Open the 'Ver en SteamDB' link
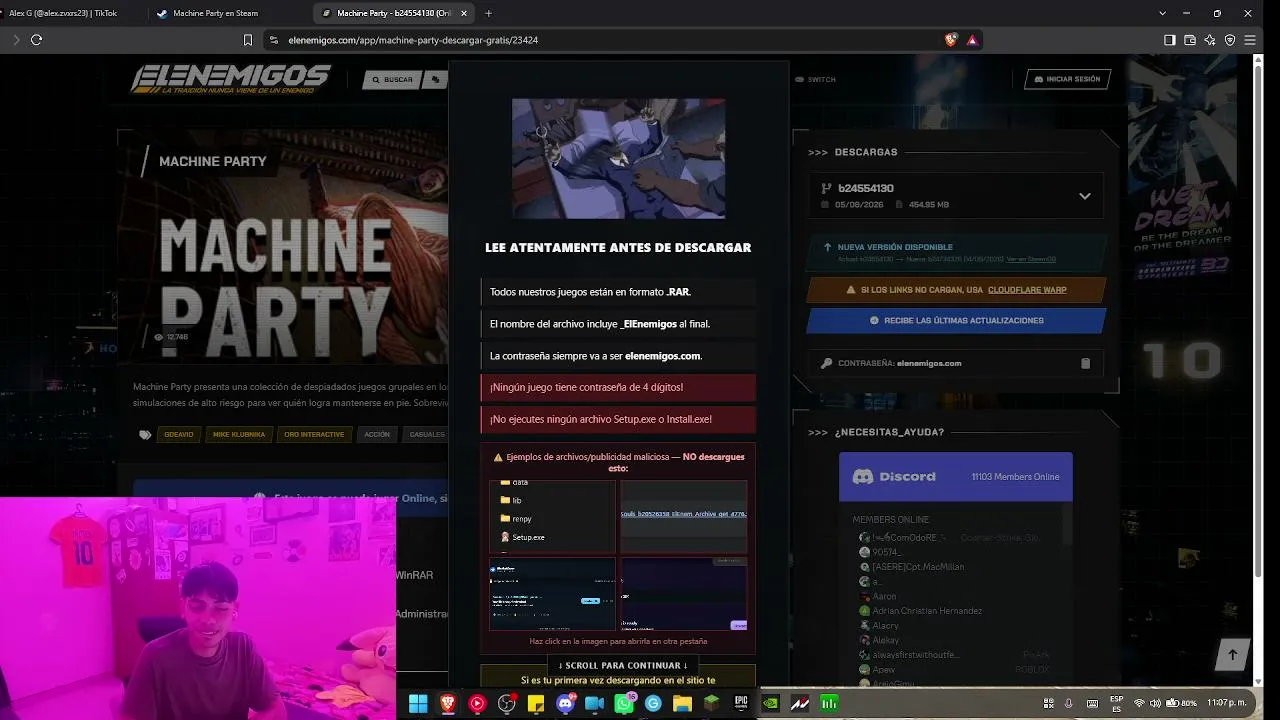Image resolution: width=1280 pixels, height=720 pixels. [x=1031, y=259]
